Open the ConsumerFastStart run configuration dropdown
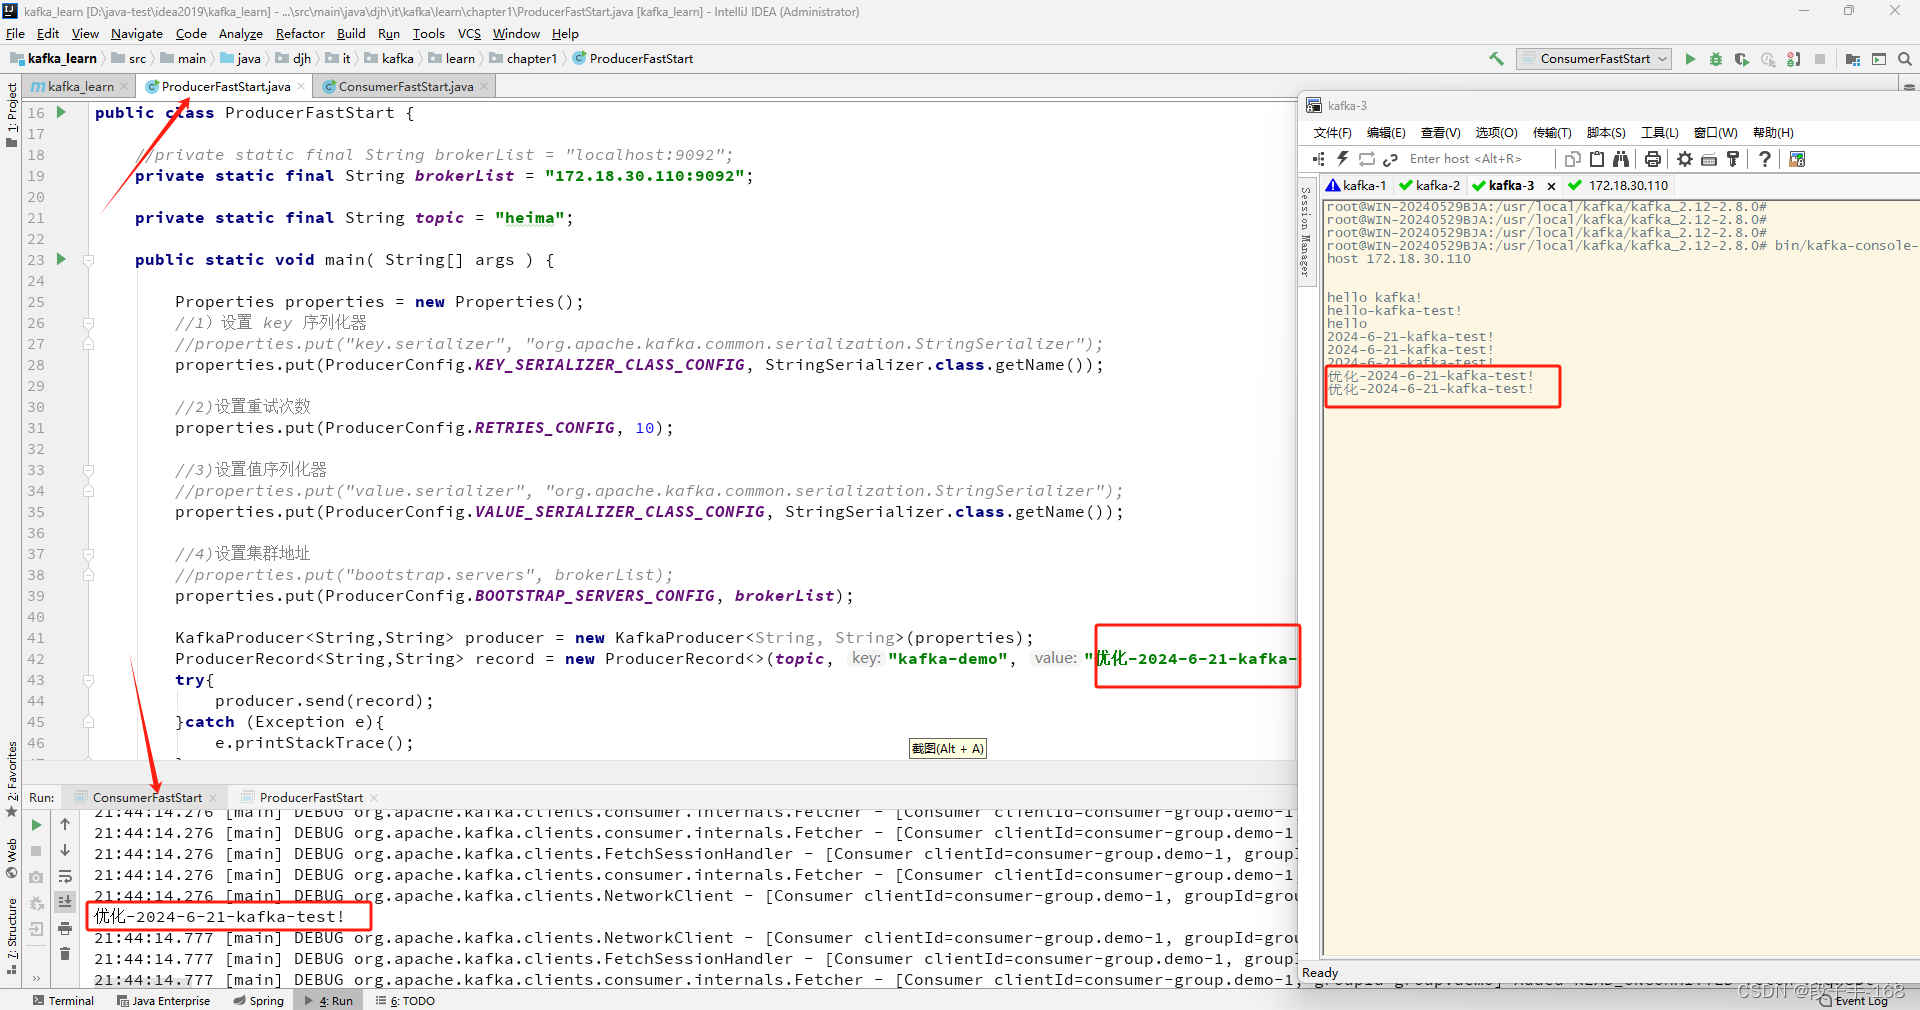The height and width of the screenshot is (1010, 1920). pos(1594,59)
